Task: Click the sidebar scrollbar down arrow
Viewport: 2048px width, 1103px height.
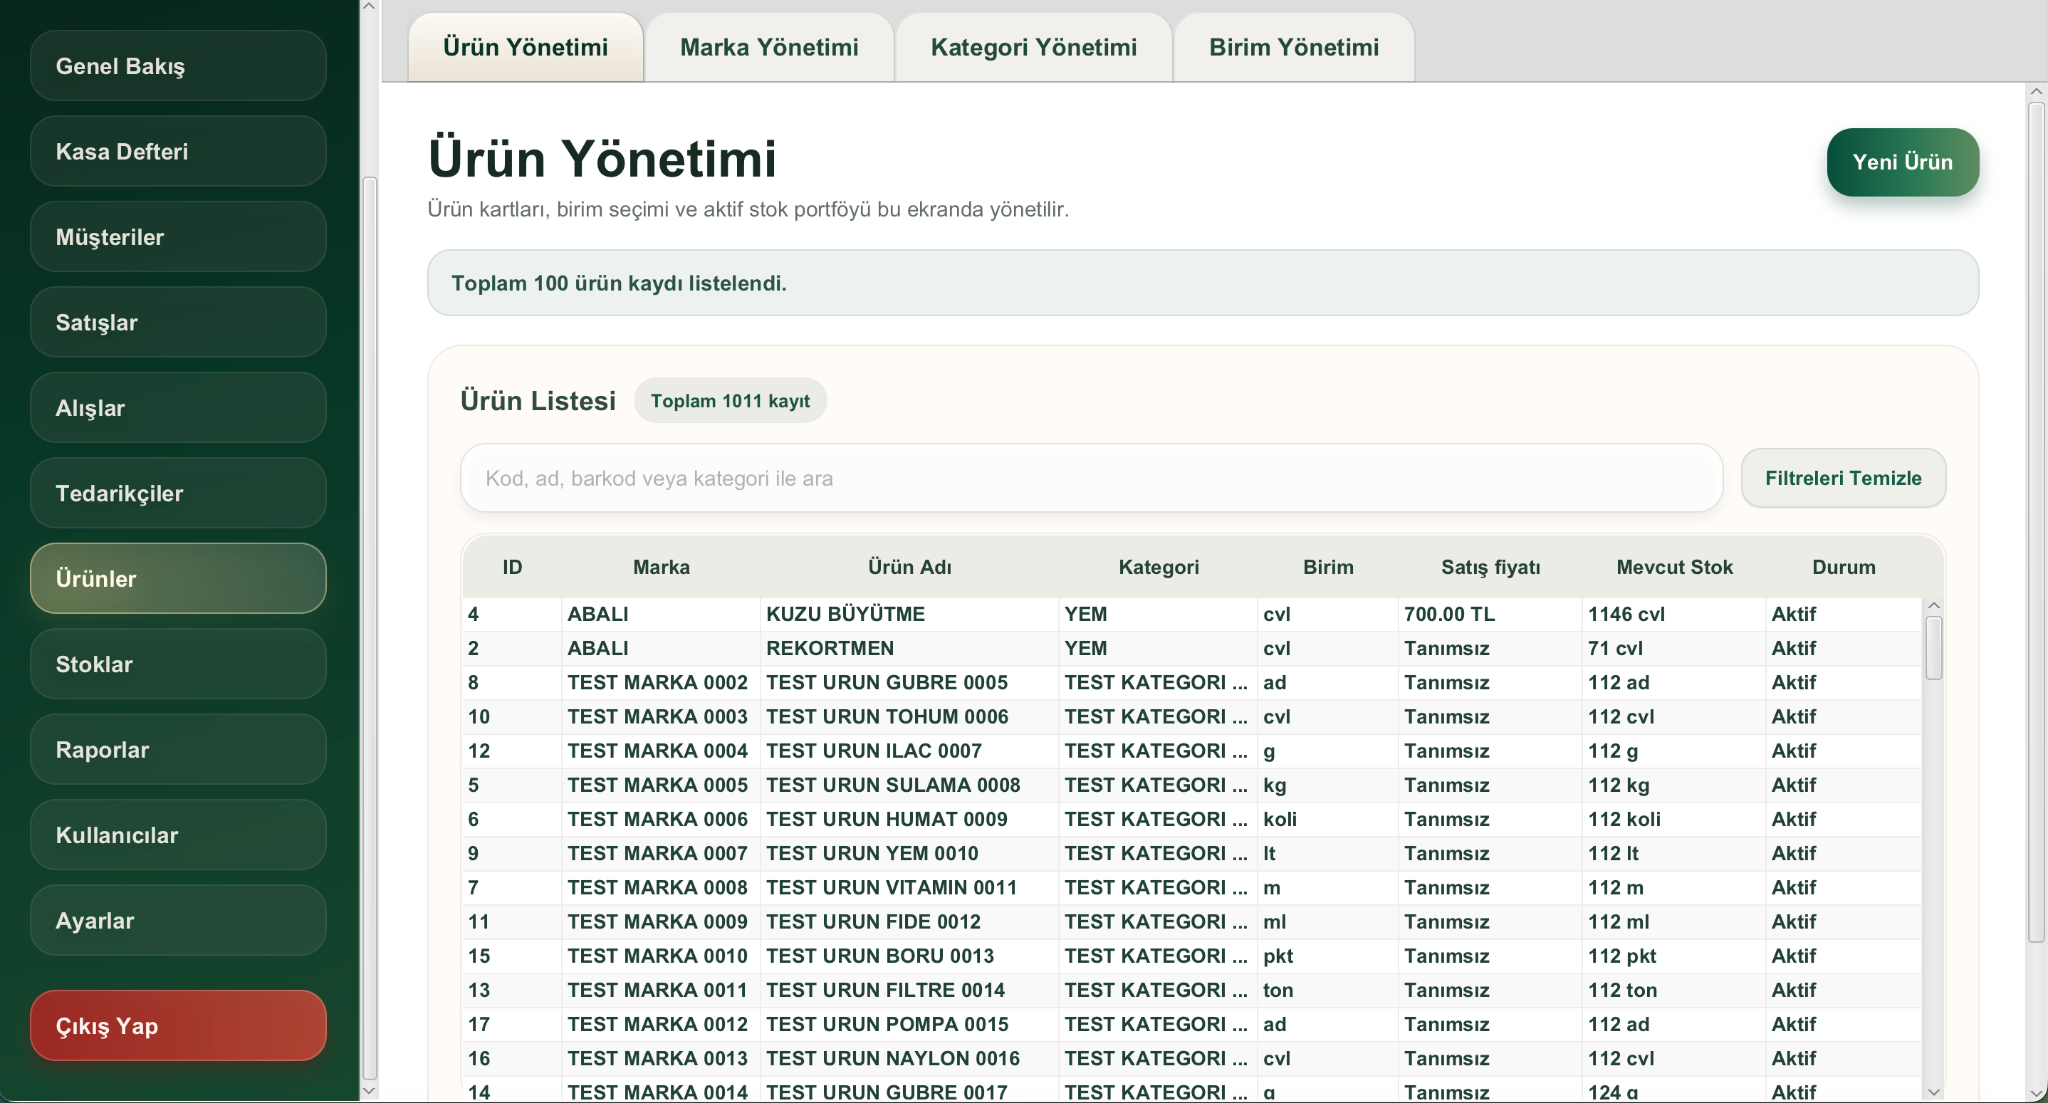Action: (369, 1091)
